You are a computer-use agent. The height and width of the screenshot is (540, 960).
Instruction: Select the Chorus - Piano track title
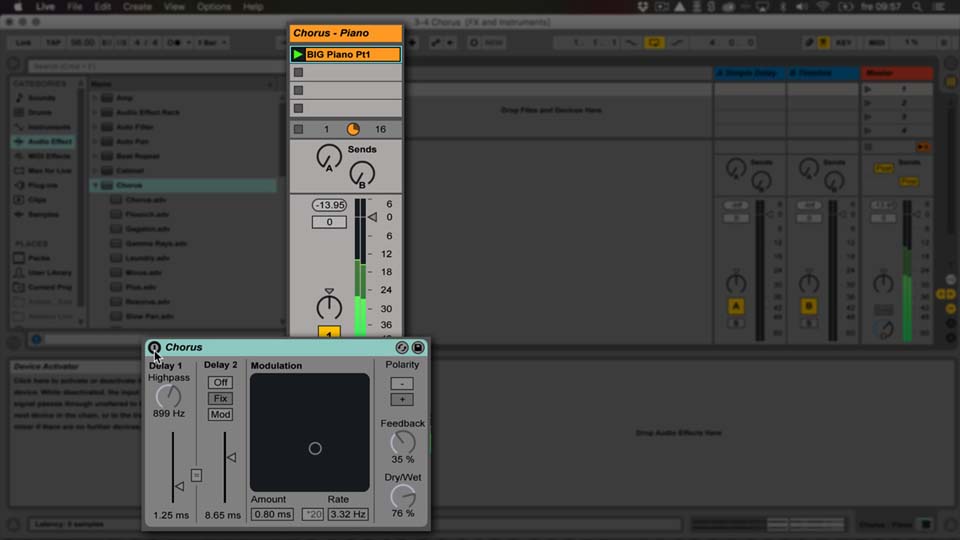tap(346, 33)
